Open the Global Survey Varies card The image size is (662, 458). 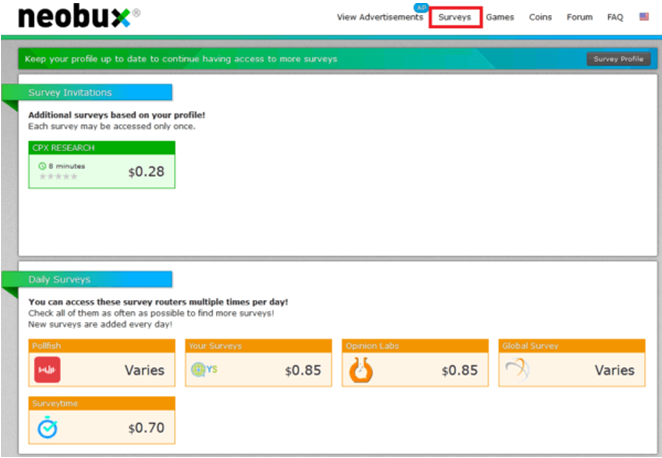(x=572, y=363)
